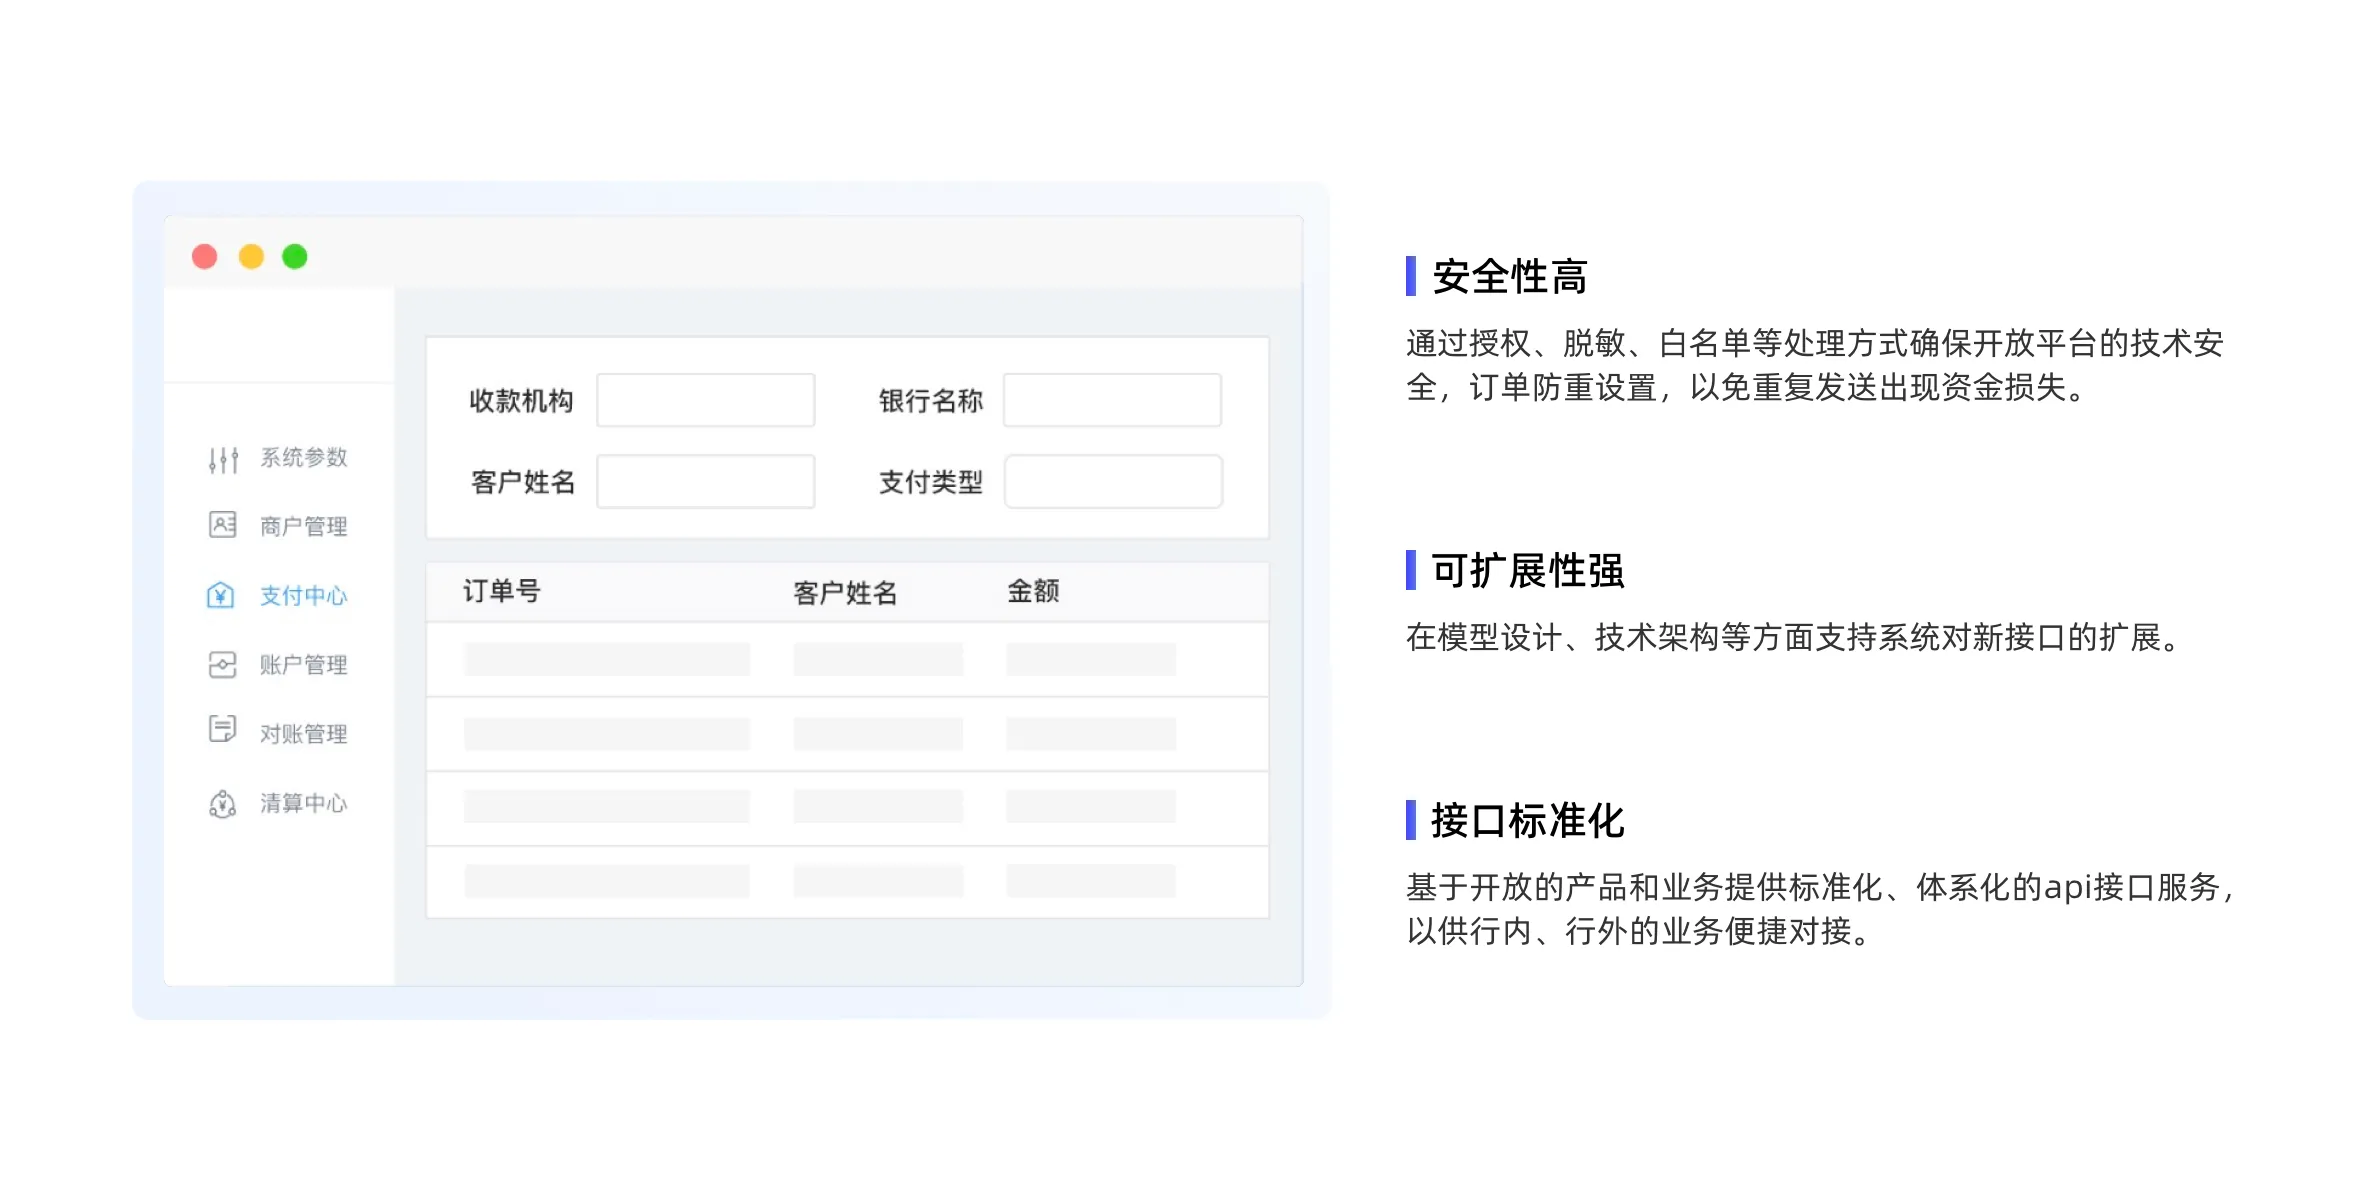Click the 账户管理 card icon
Image resolution: width=2360 pixels, height=1200 pixels.
(x=222, y=665)
